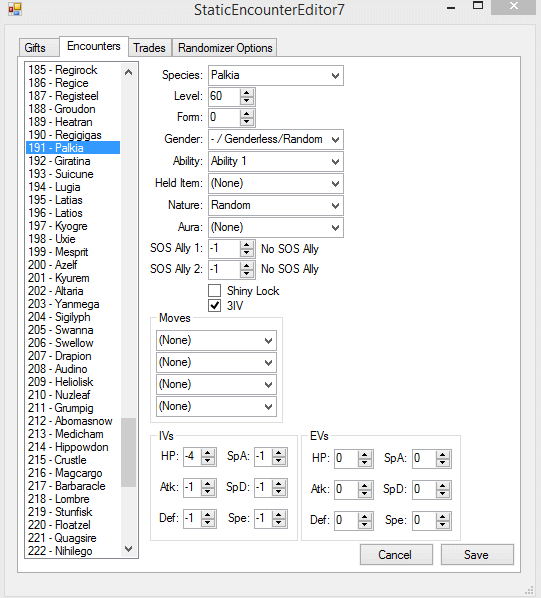Click the encounter list scroll down arrow
Screen dimensions: 541x598
[129, 549]
